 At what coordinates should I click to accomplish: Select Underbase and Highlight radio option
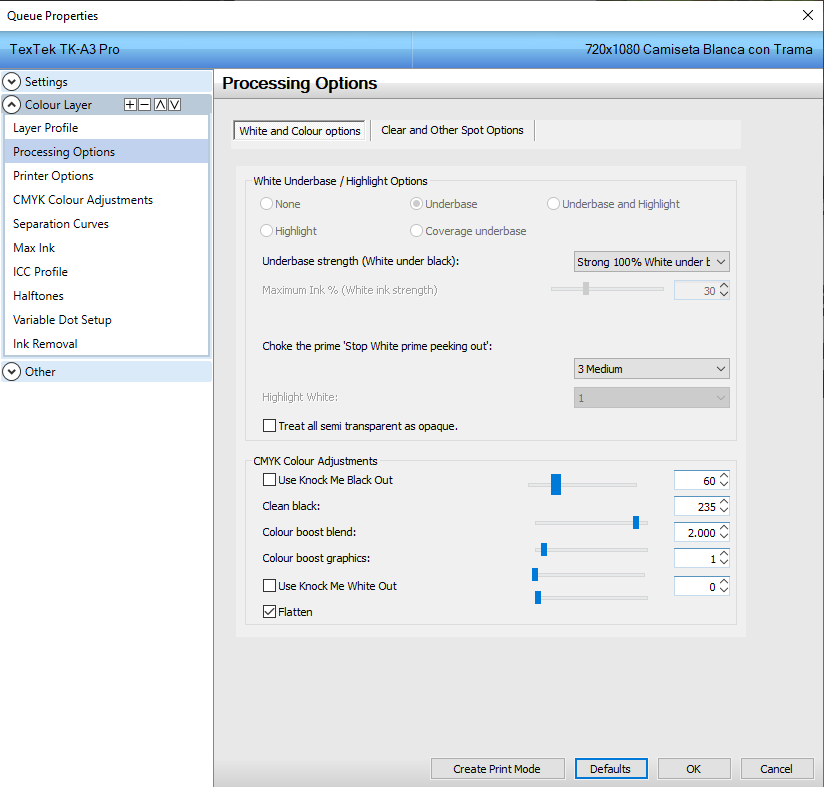pos(553,204)
